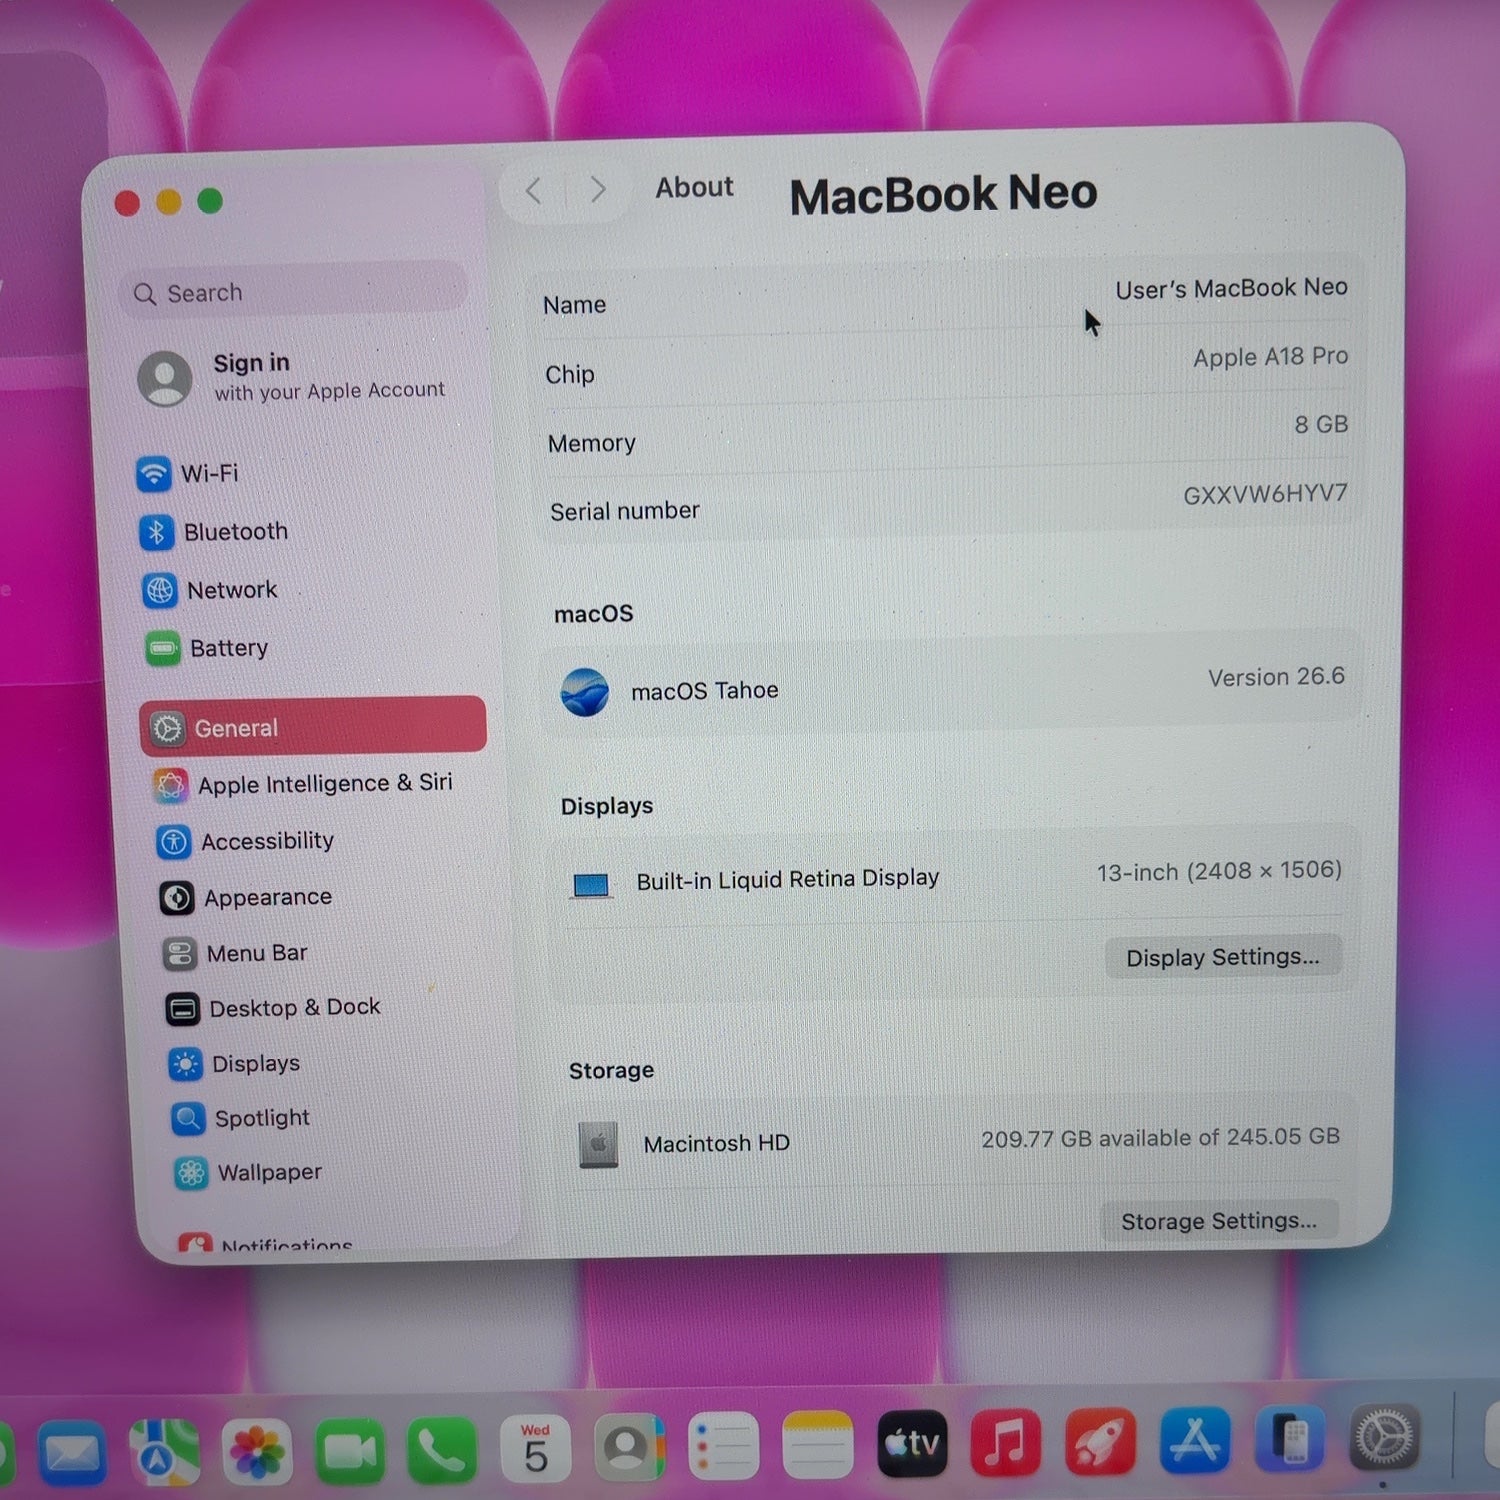Select Displays in the sidebar
1500x1500 pixels.
click(235, 1063)
